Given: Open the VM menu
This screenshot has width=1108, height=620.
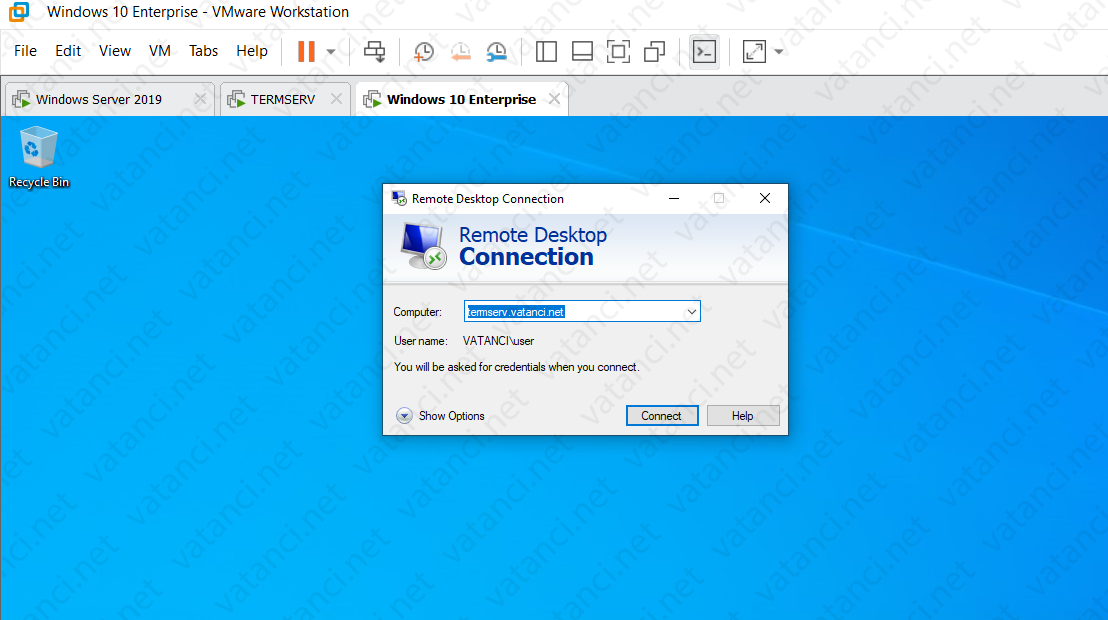Looking at the screenshot, I should coord(159,50).
